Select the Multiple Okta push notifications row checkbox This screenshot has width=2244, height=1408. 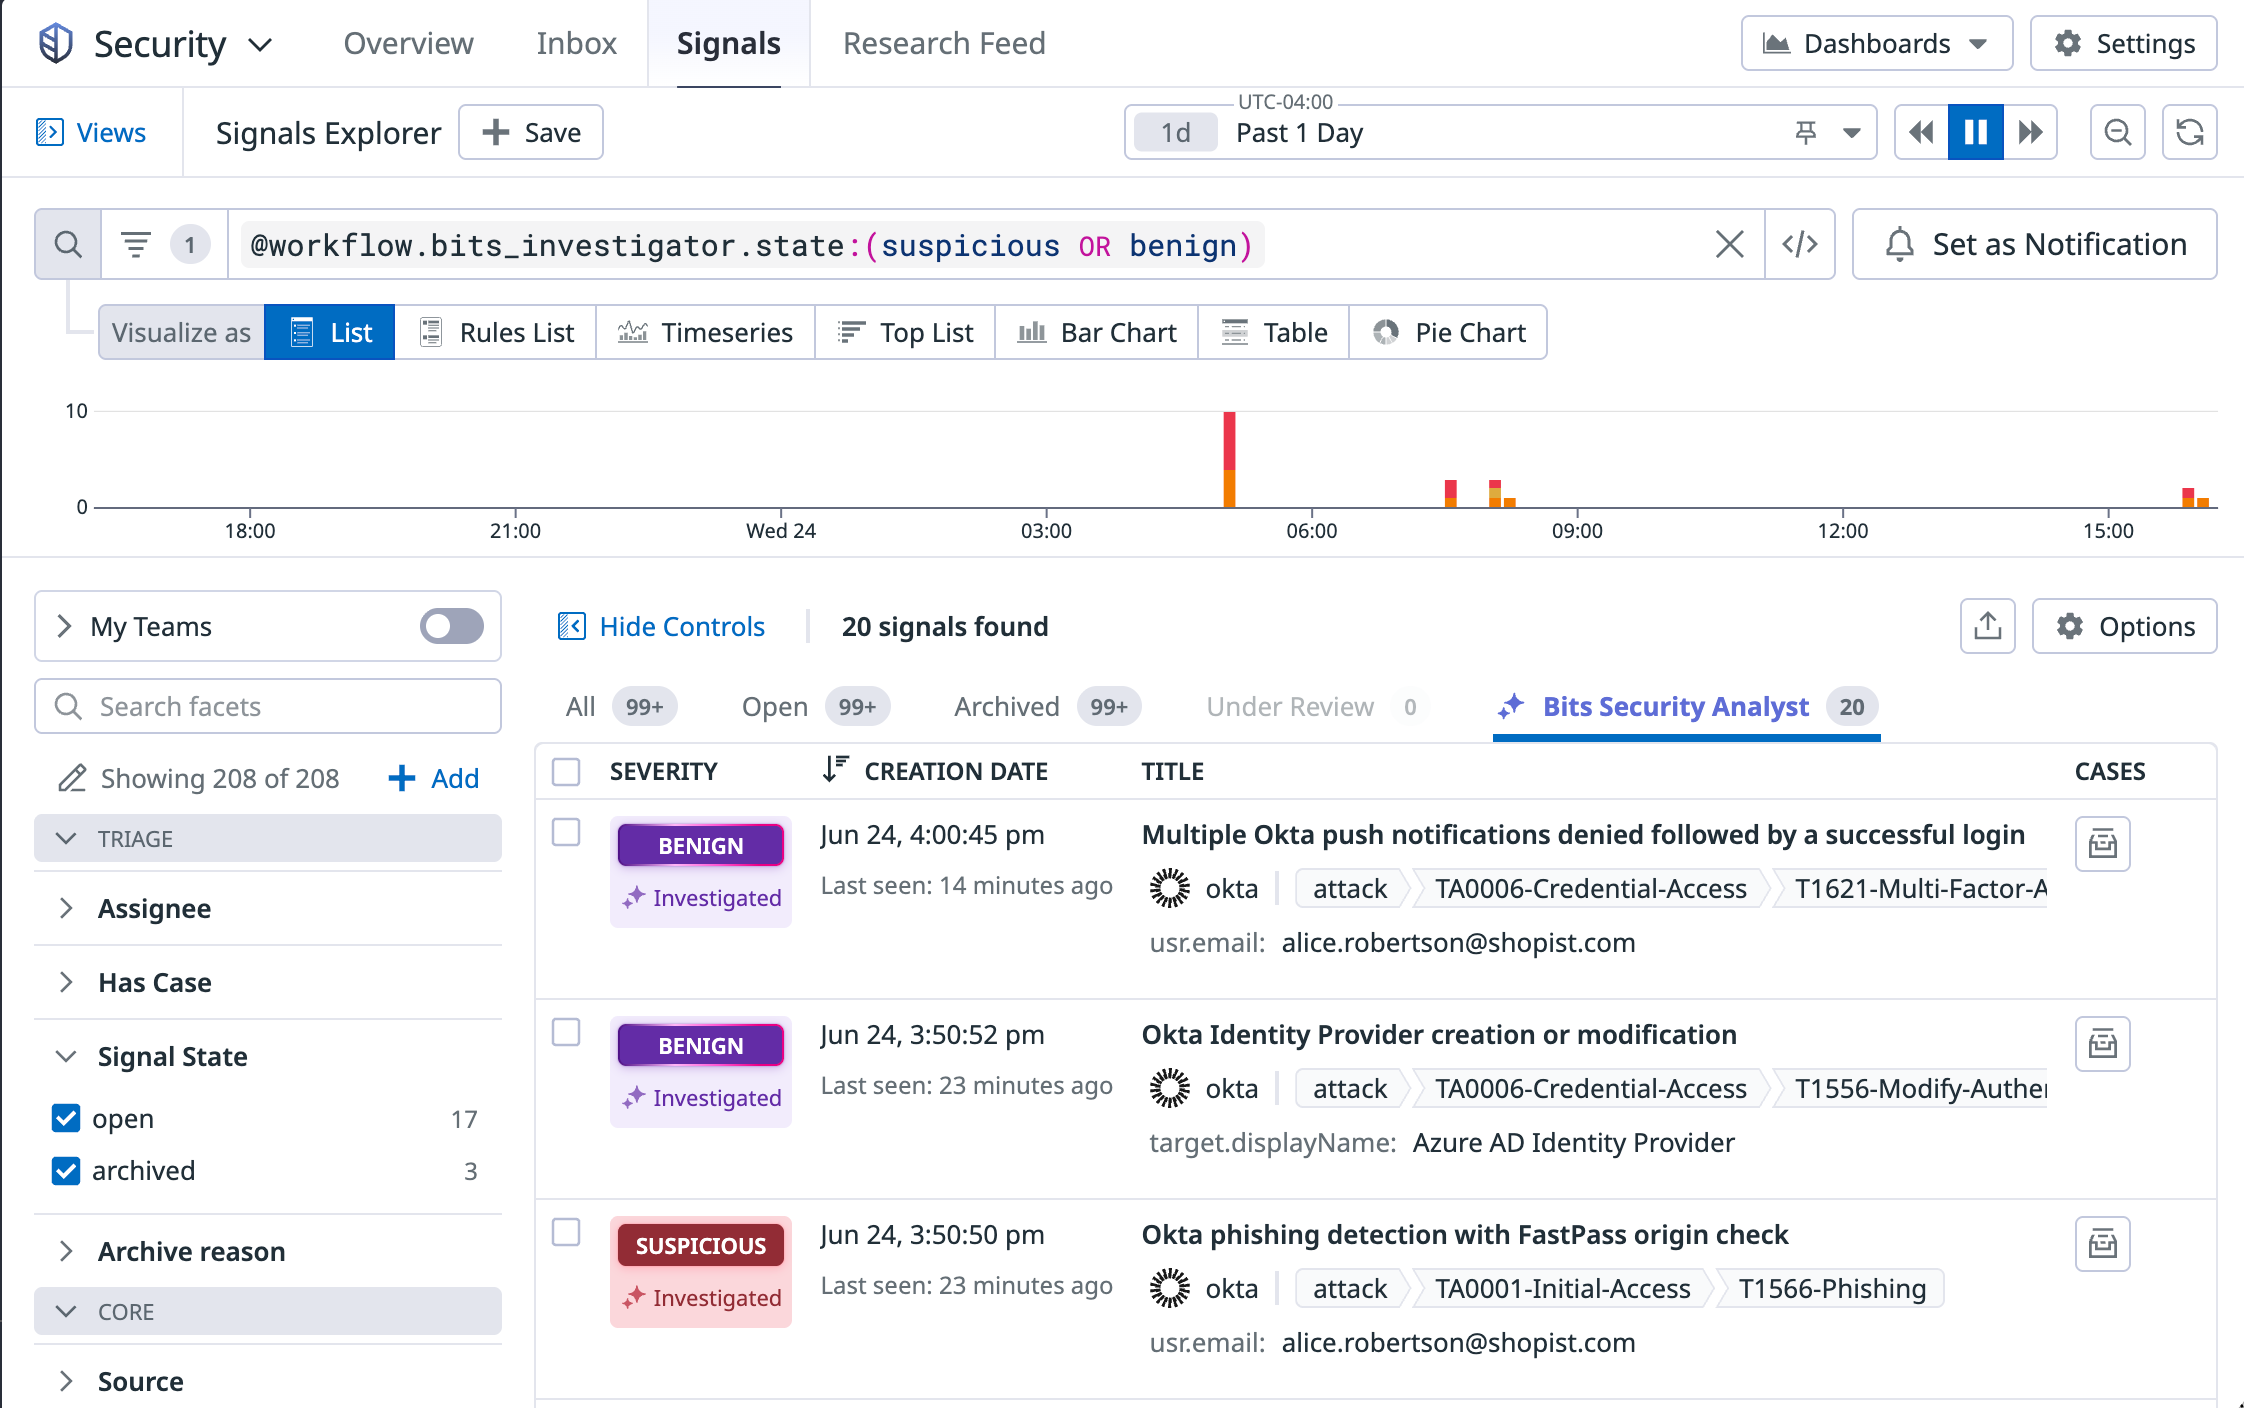[x=566, y=833]
